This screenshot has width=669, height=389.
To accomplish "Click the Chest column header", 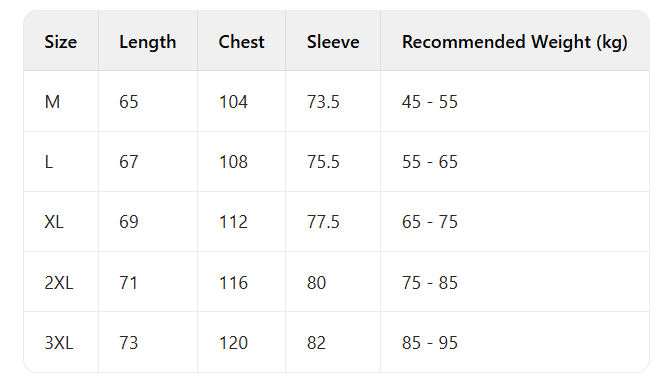I will pyautogui.click(x=241, y=42).
